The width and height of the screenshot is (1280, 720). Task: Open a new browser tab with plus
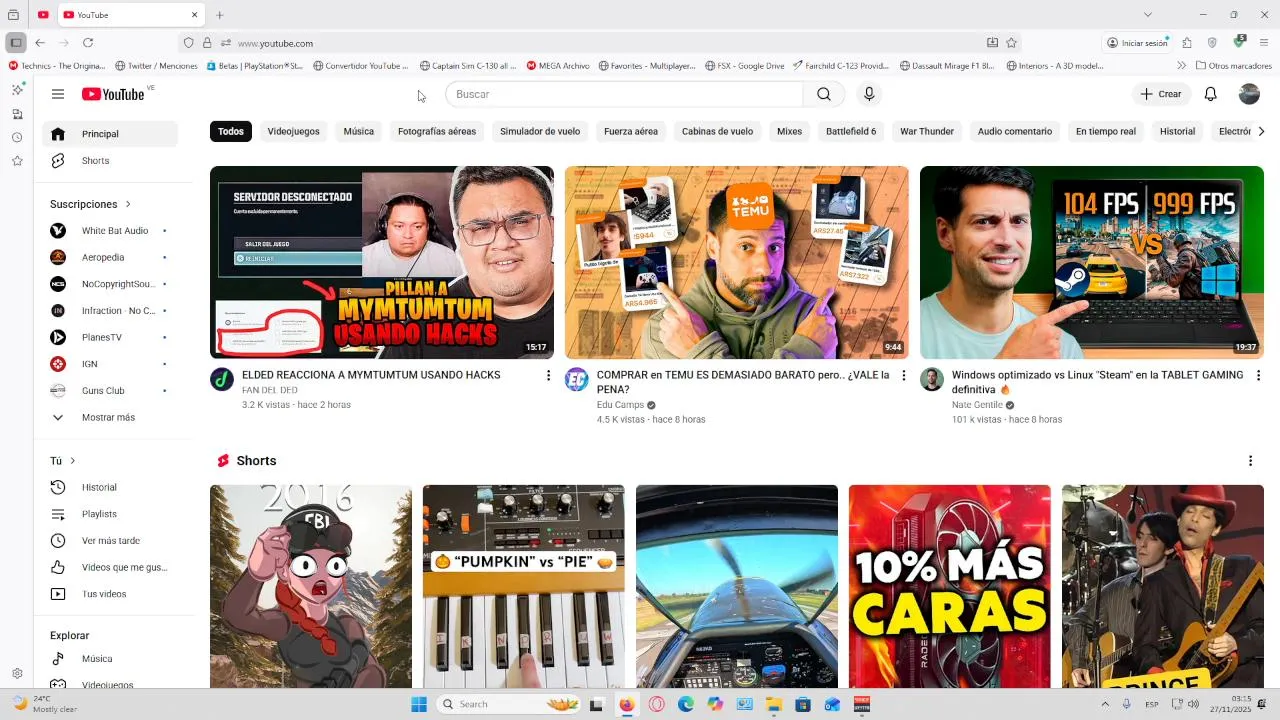coord(220,15)
